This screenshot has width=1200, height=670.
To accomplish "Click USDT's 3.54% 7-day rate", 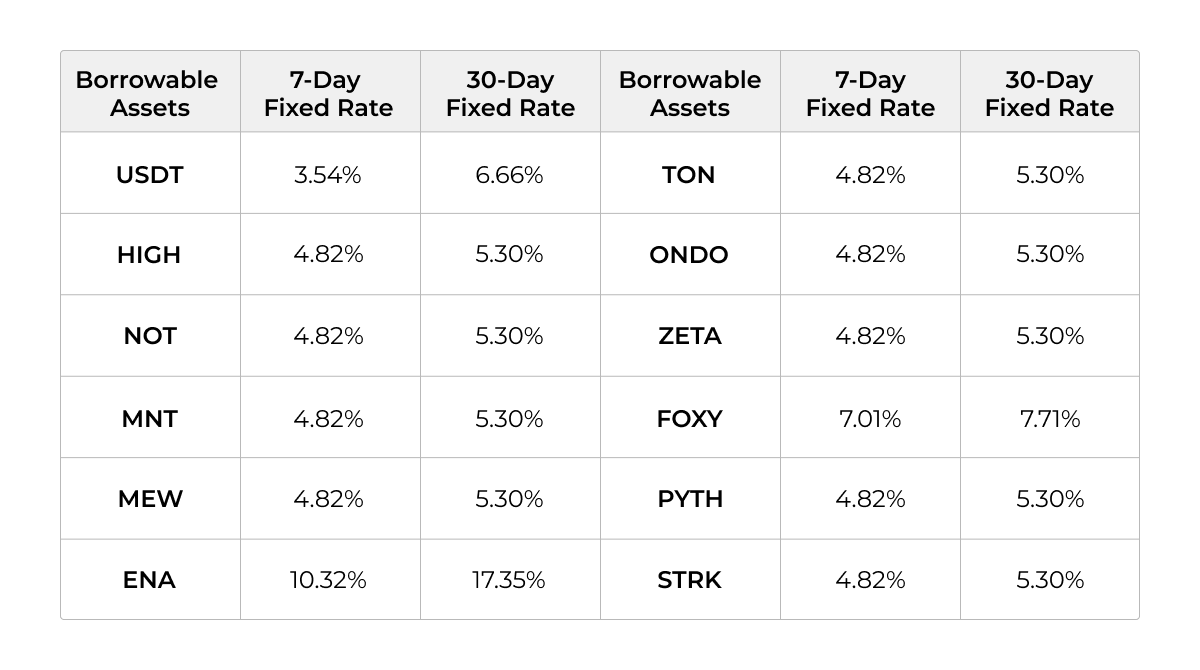I will coord(328,175).
